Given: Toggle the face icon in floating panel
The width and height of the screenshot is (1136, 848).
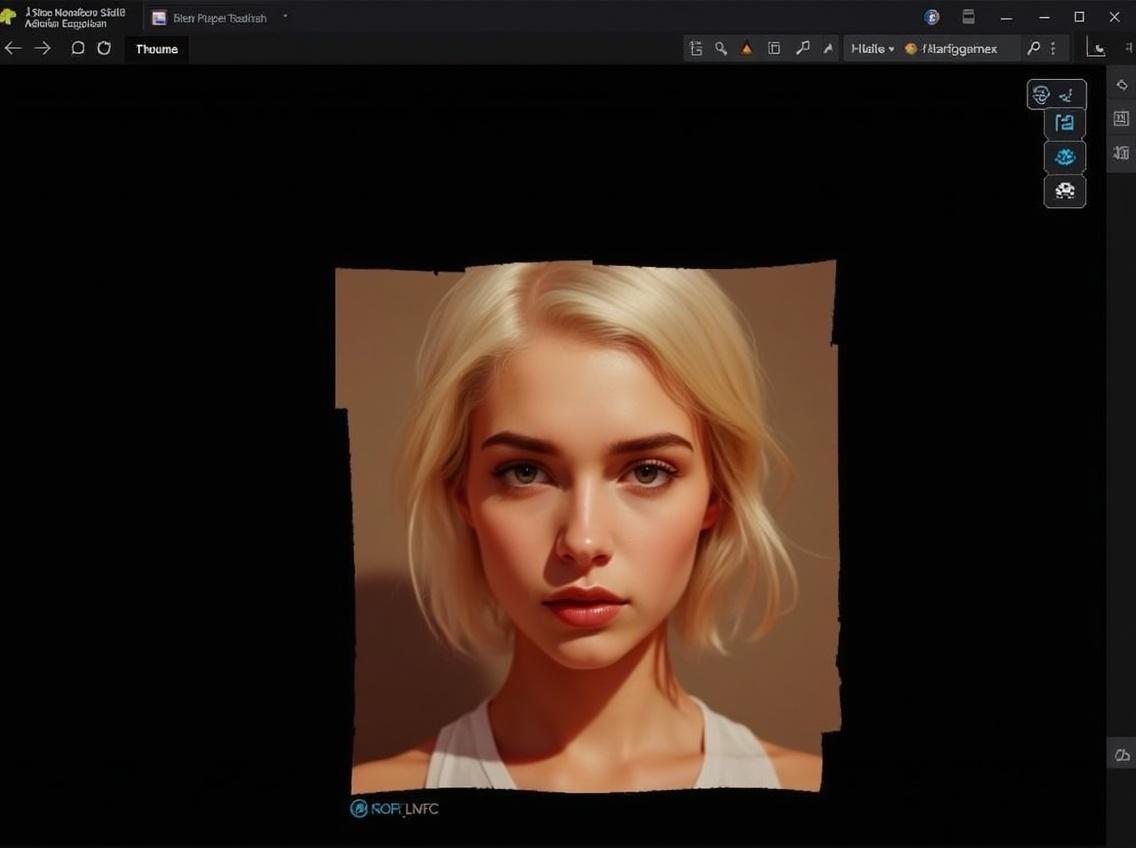Looking at the screenshot, I should (x=1041, y=95).
